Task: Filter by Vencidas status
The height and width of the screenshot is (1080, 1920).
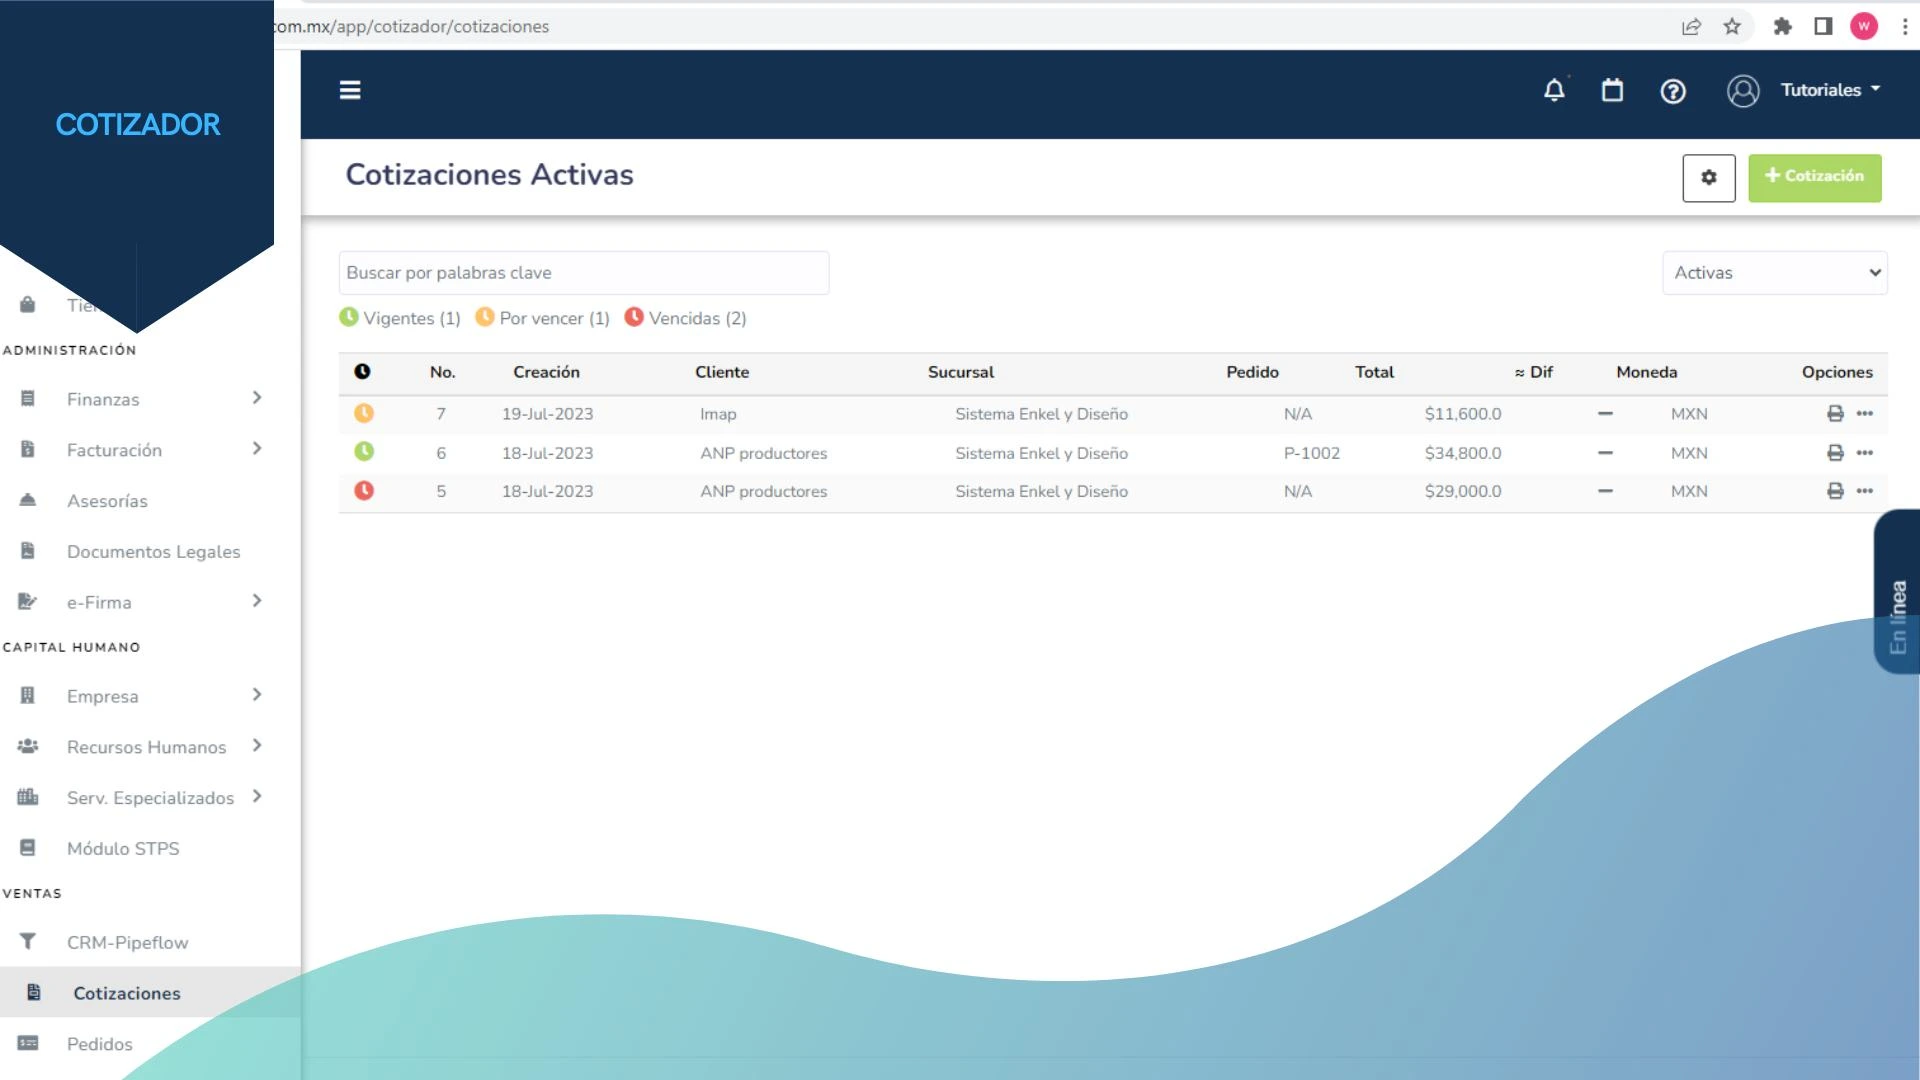Action: coord(686,318)
